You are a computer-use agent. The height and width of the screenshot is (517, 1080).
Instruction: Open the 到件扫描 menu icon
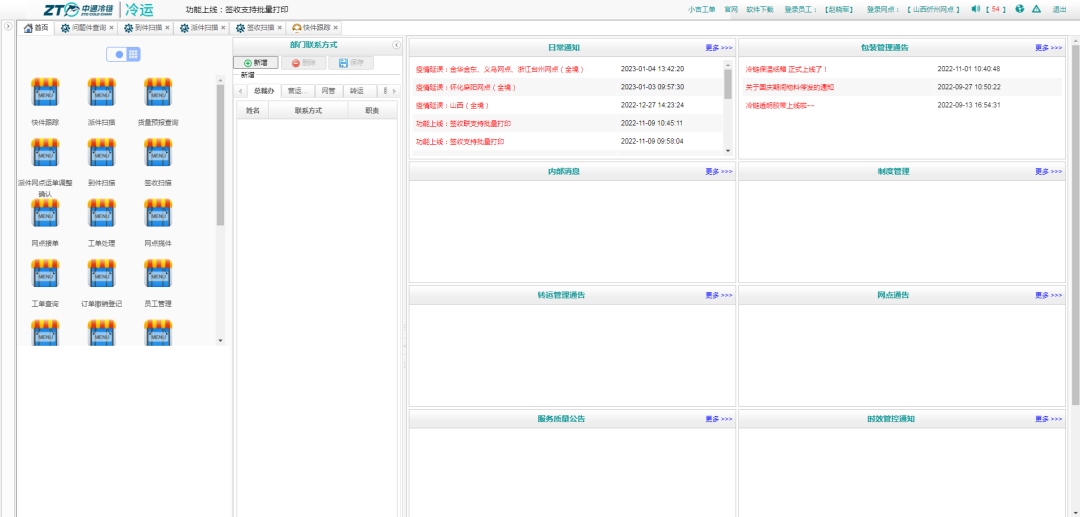pyautogui.click(x=101, y=152)
